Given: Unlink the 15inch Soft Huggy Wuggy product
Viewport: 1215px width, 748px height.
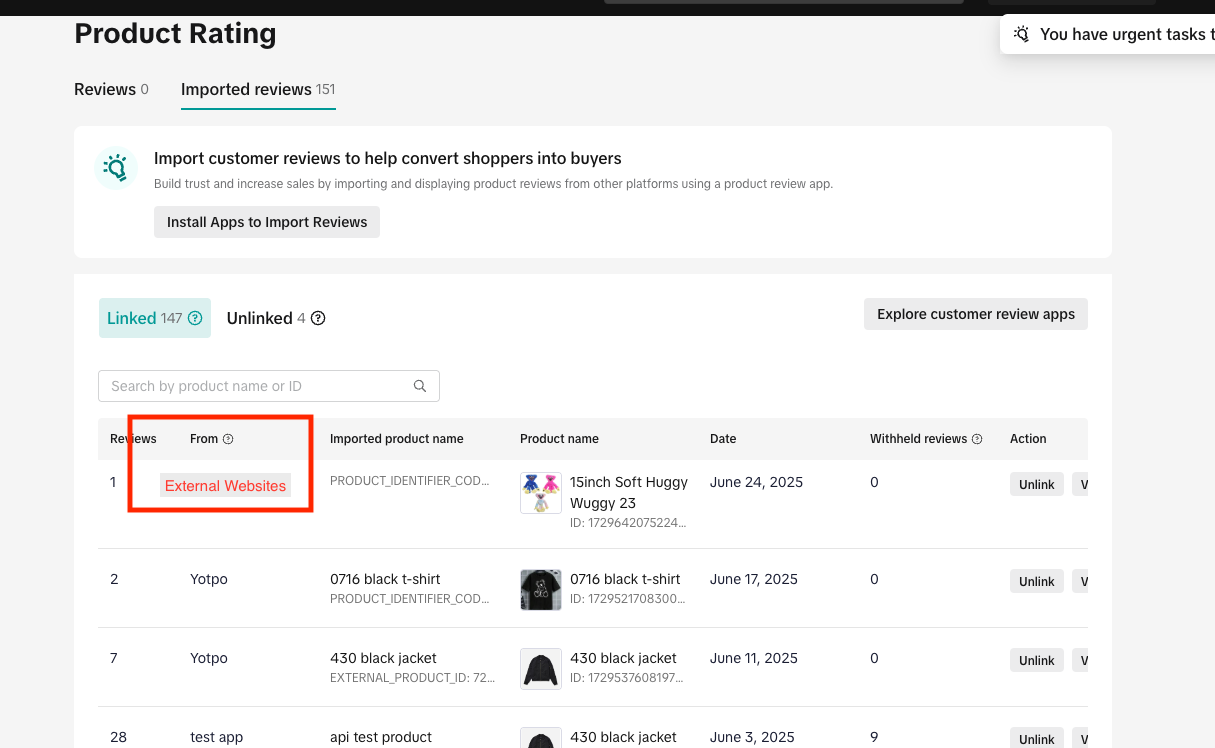Looking at the screenshot, I should pos(1036,485).
